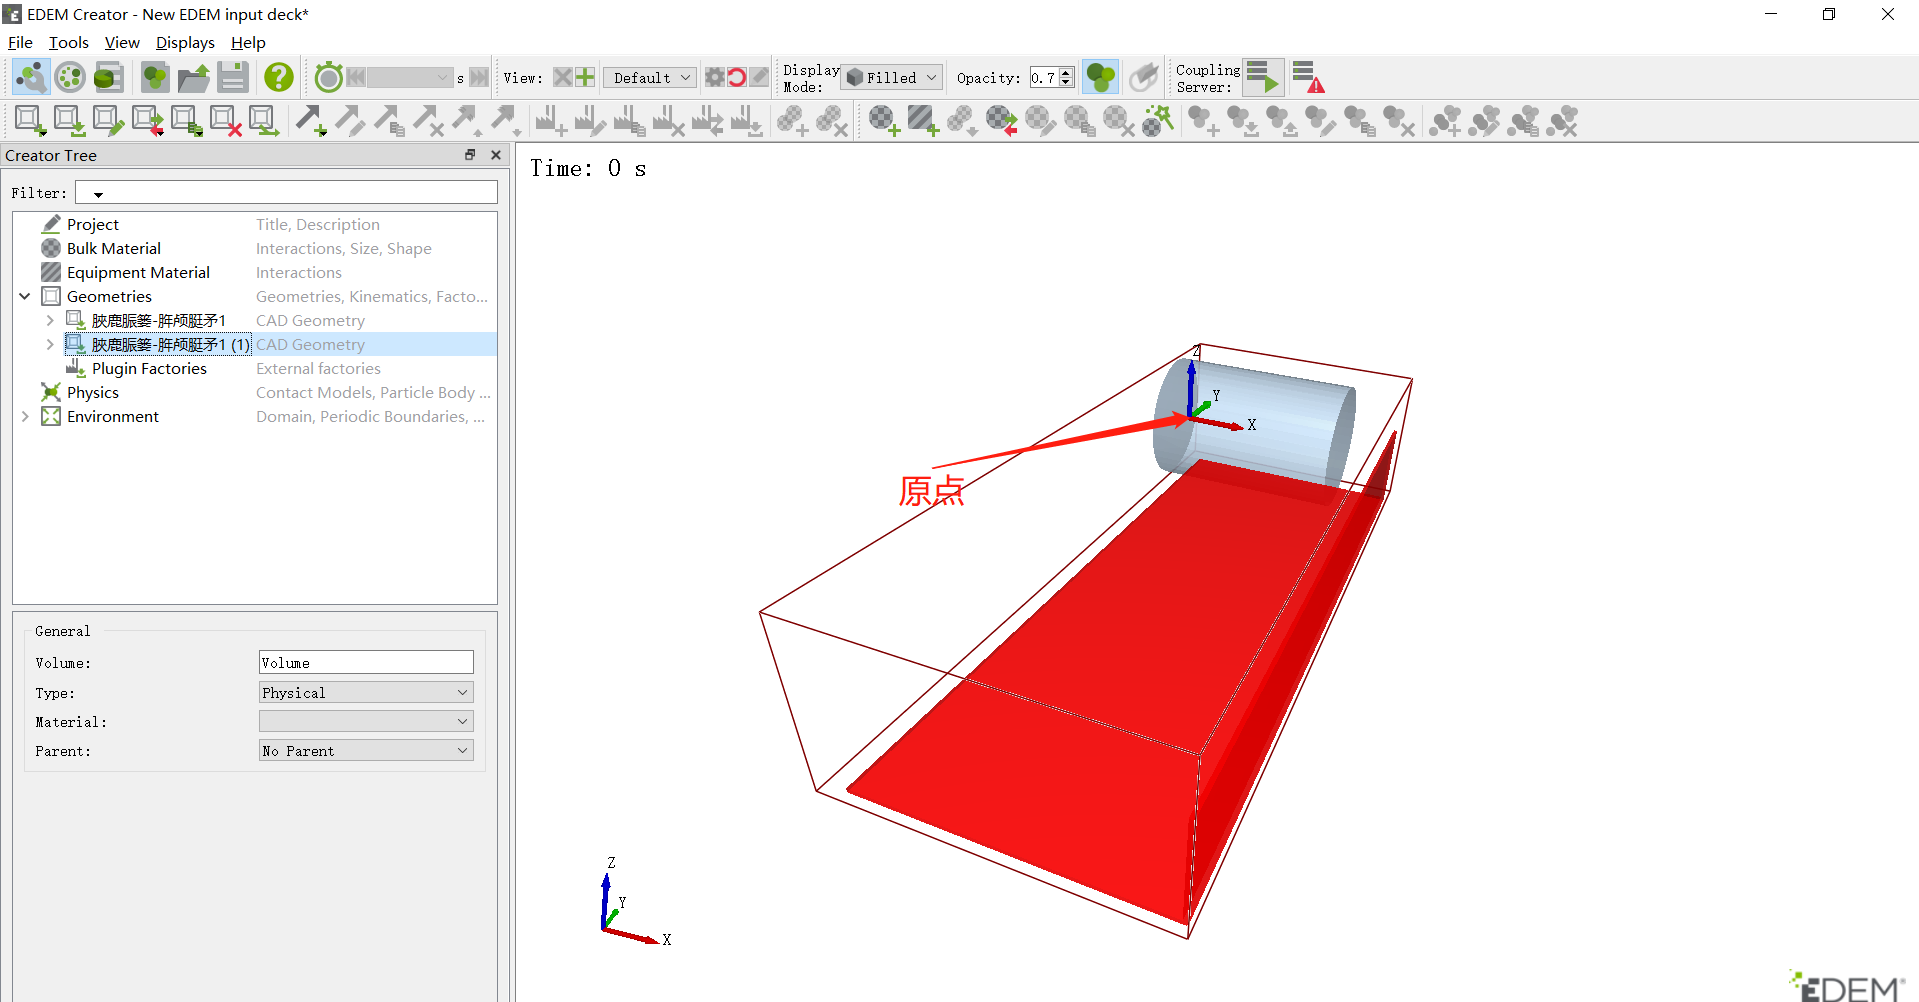Select the Environment tree item
Image resolution: width=1919 pixels, height=1002 pixels.
click(x=113, y=417)
